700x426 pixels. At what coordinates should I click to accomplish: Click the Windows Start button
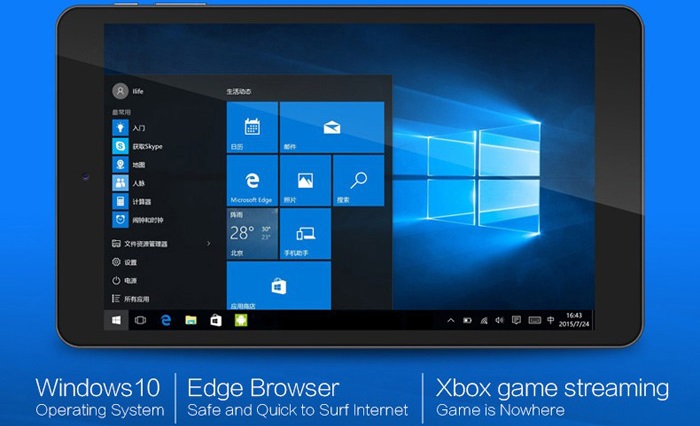pyautogui.click(x=117, y=320)
